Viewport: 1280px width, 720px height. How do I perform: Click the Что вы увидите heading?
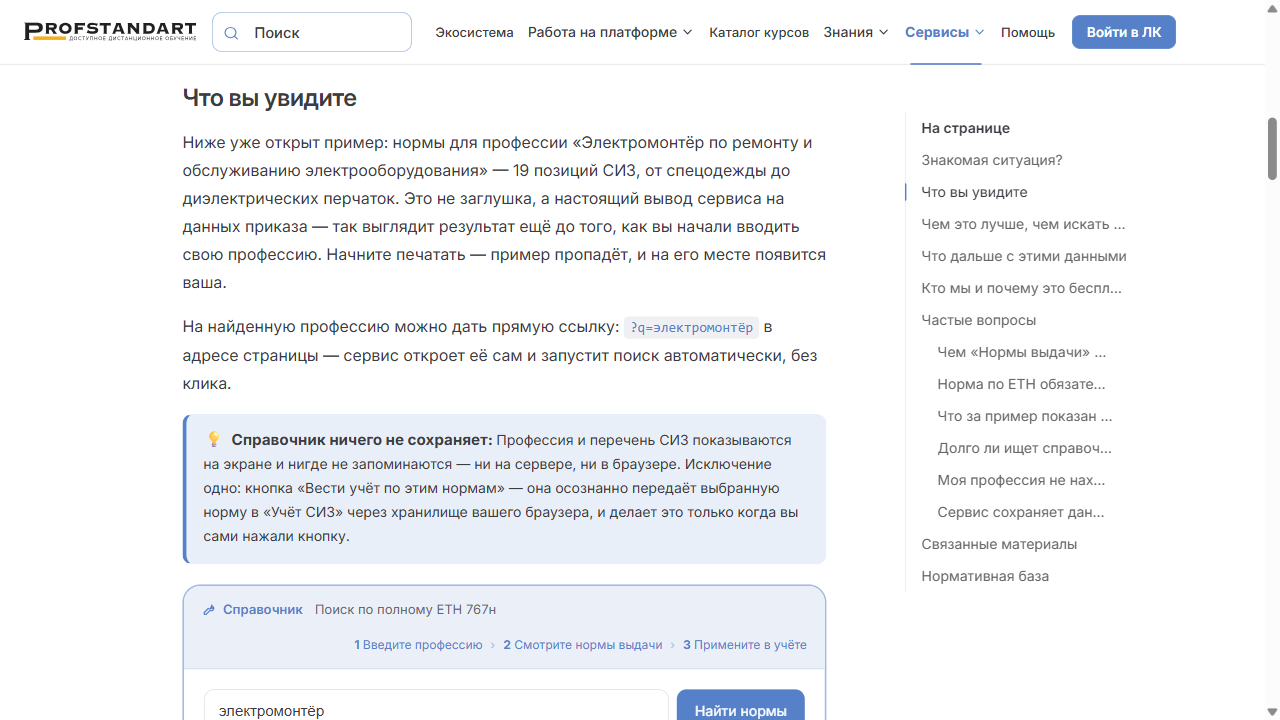(270, 98)
